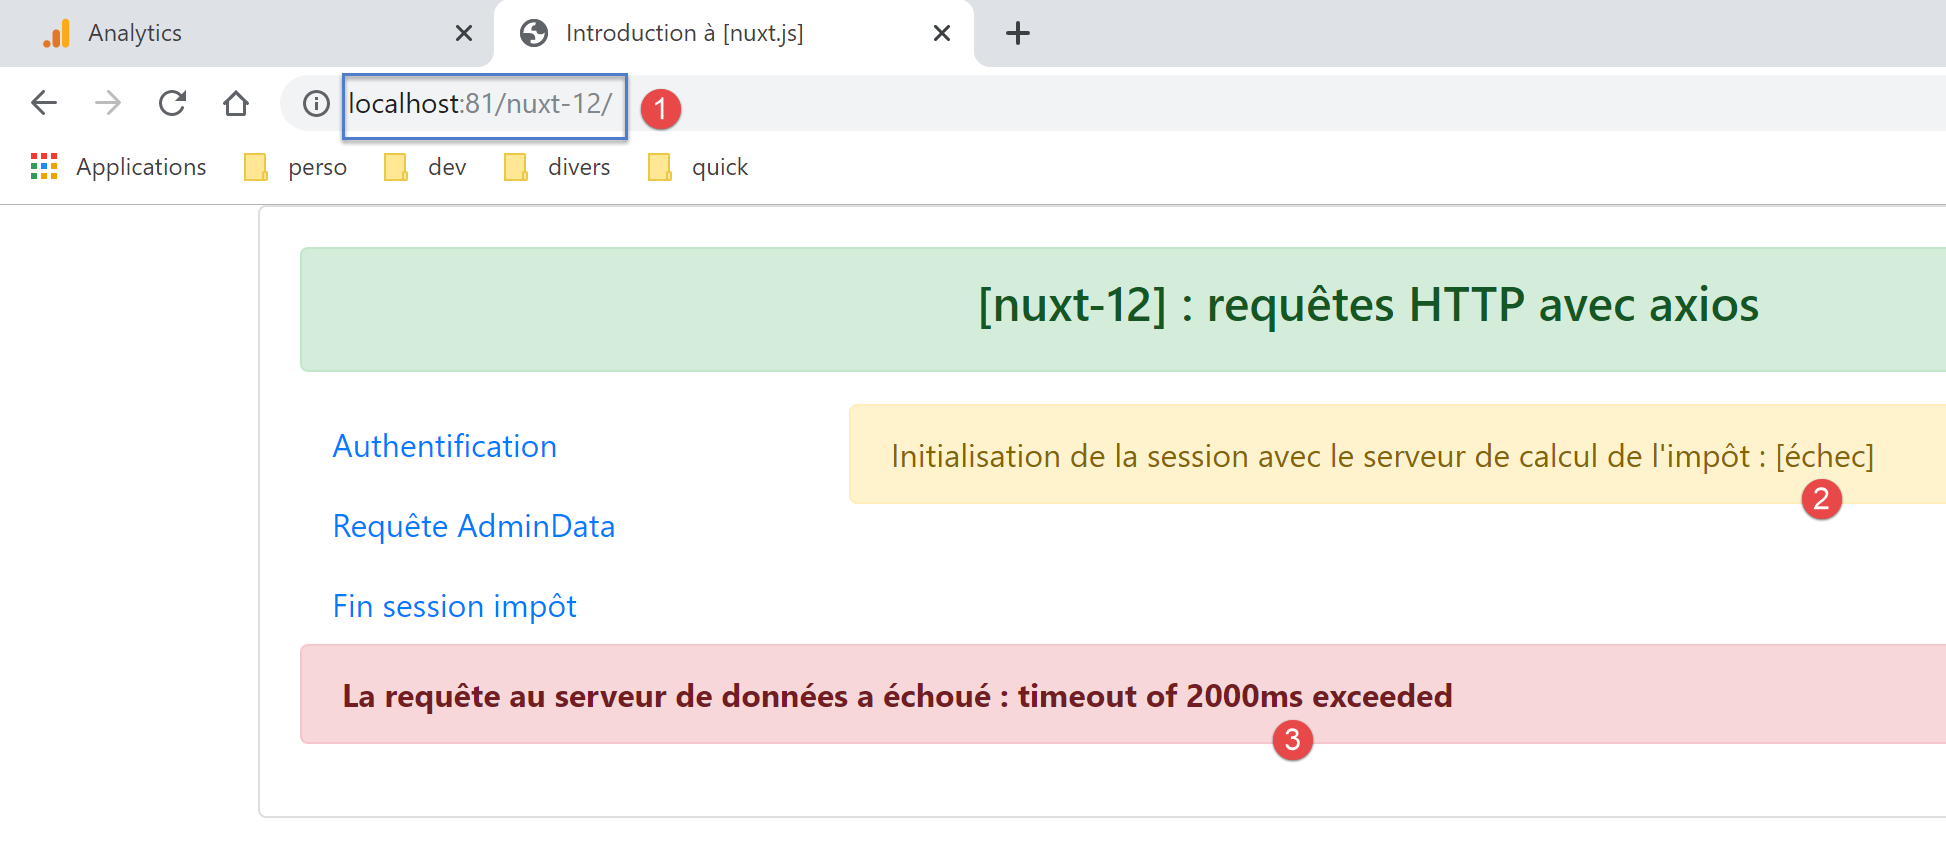Viewport: 1946px width, 846px height.
Task: Close the Introduction à [nuxt.js] tab
Action: (941, 33)
